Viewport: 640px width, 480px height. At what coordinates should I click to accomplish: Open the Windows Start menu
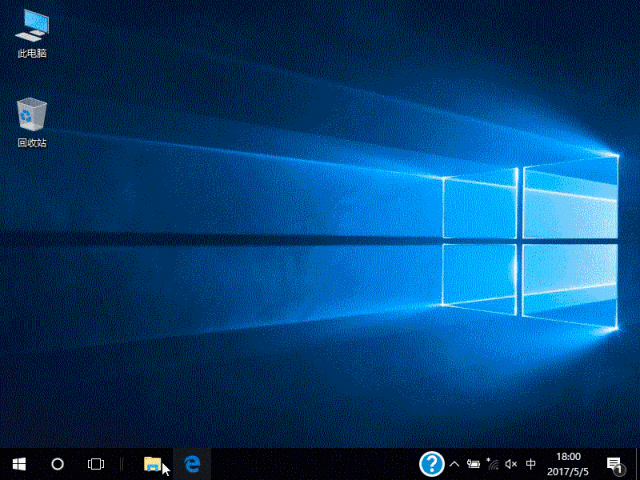coord(19,464)
